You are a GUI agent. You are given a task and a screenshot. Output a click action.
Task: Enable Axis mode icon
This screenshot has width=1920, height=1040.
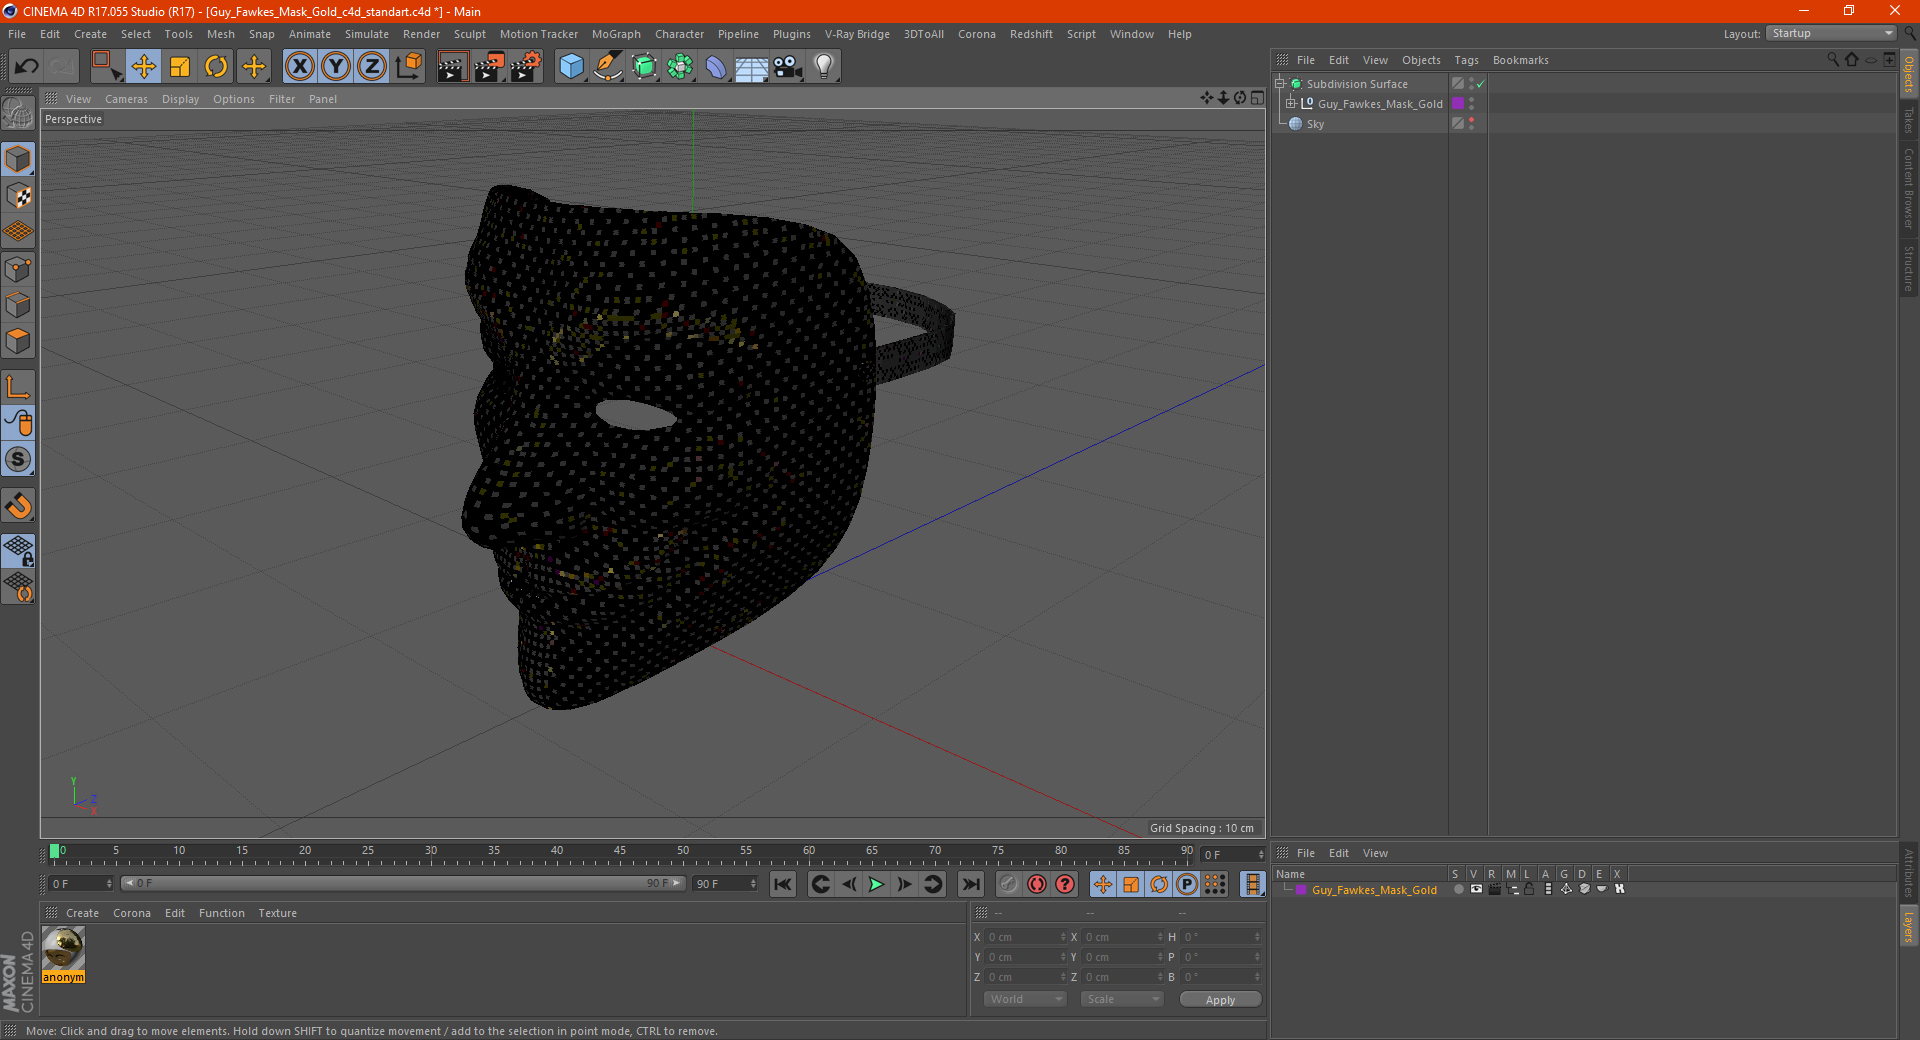point(18,387)
